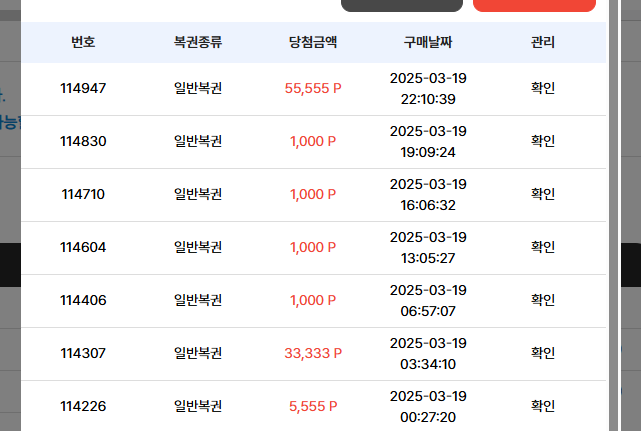Image resolution: width=641 pixels, height=431 pixels.
Task: Click the 구매날짜 column header
Action: (x=428, y=42)
